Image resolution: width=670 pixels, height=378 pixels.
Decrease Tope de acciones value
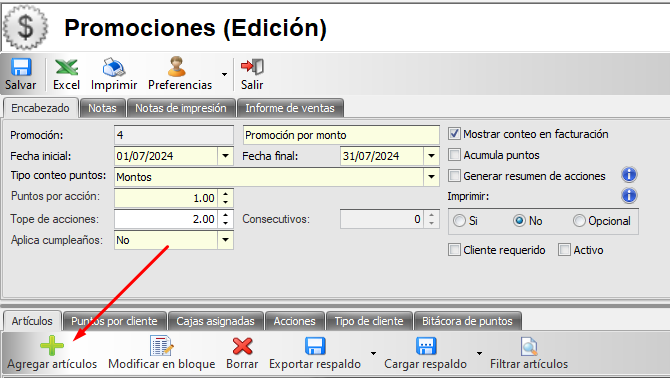click(225, 223)
